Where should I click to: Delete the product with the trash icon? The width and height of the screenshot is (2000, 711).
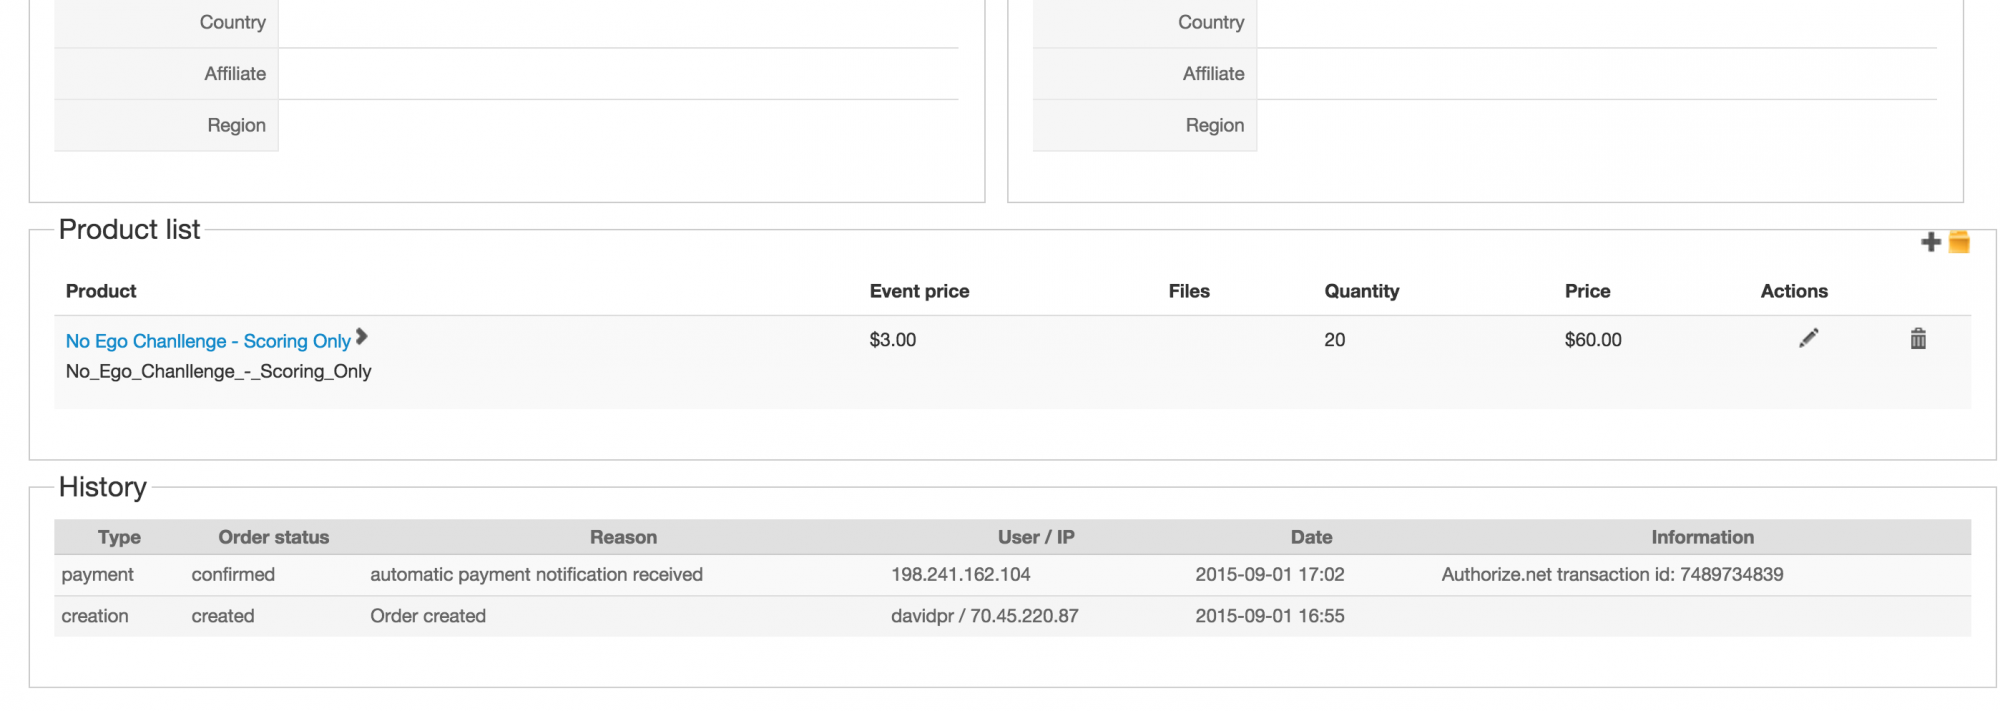(1918, 339)
